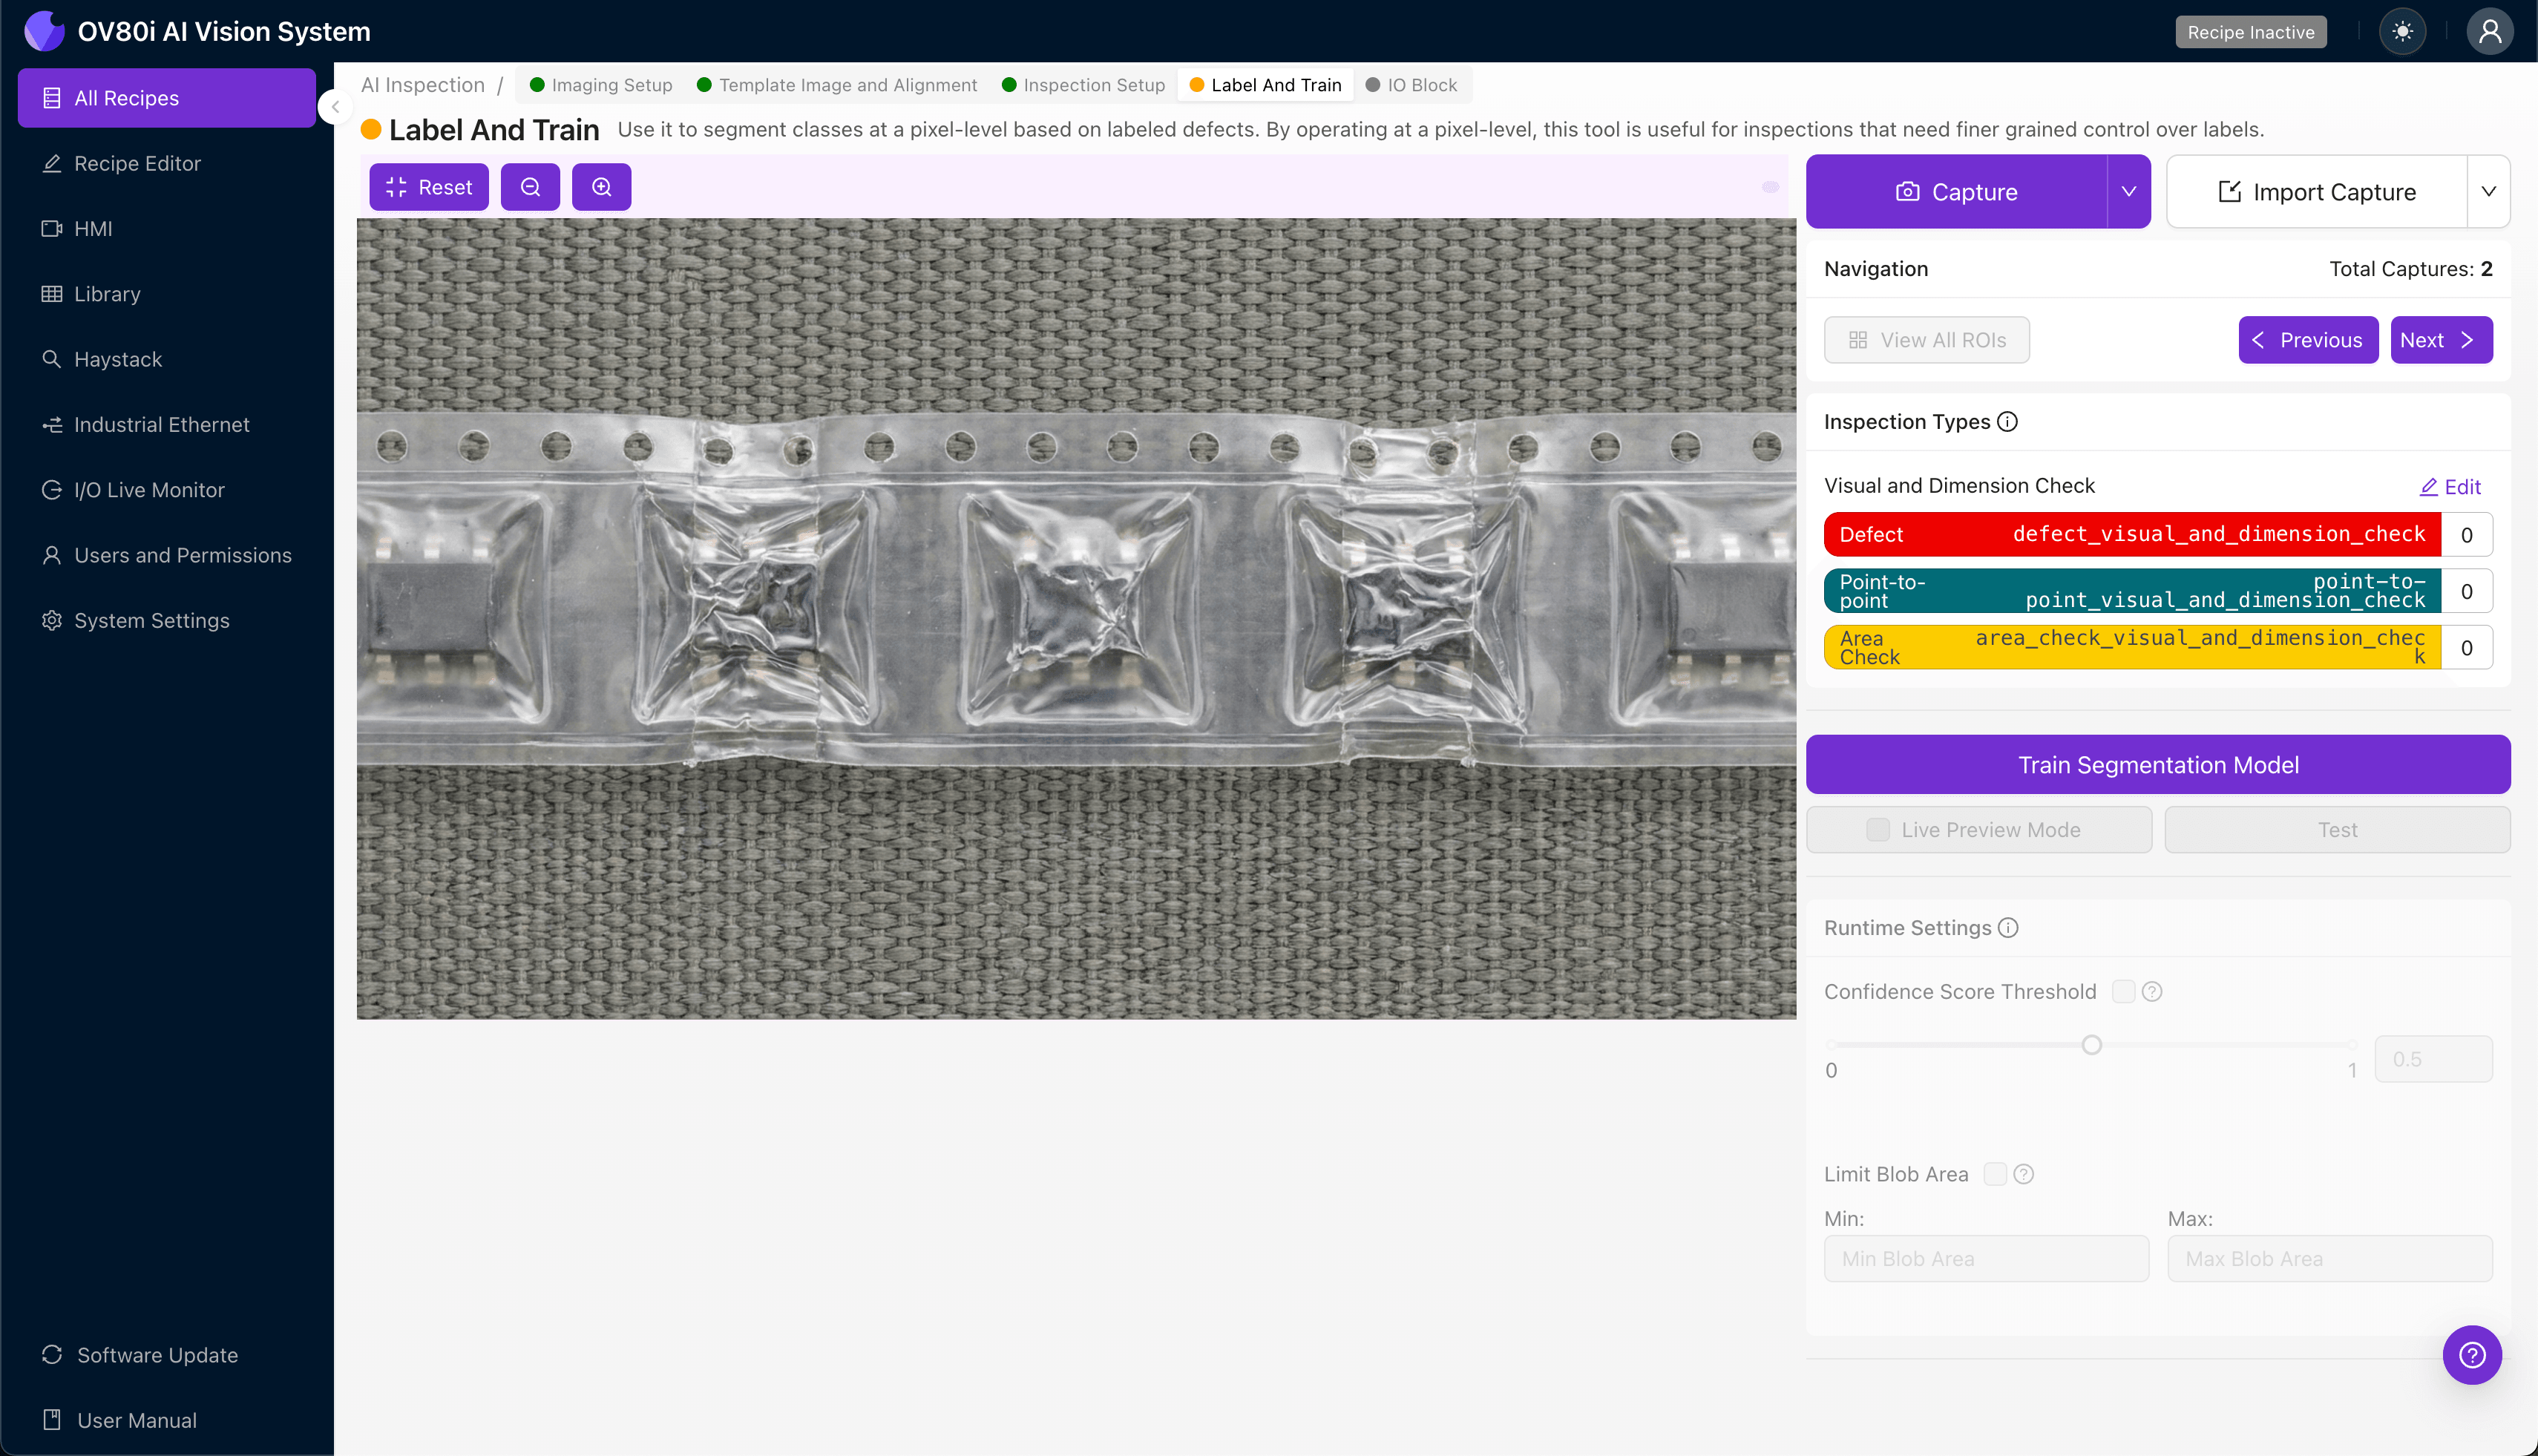Expand the Import Capture dropdown arrow
This screenshot has width=2538, height=1456.
point(2488,192)
